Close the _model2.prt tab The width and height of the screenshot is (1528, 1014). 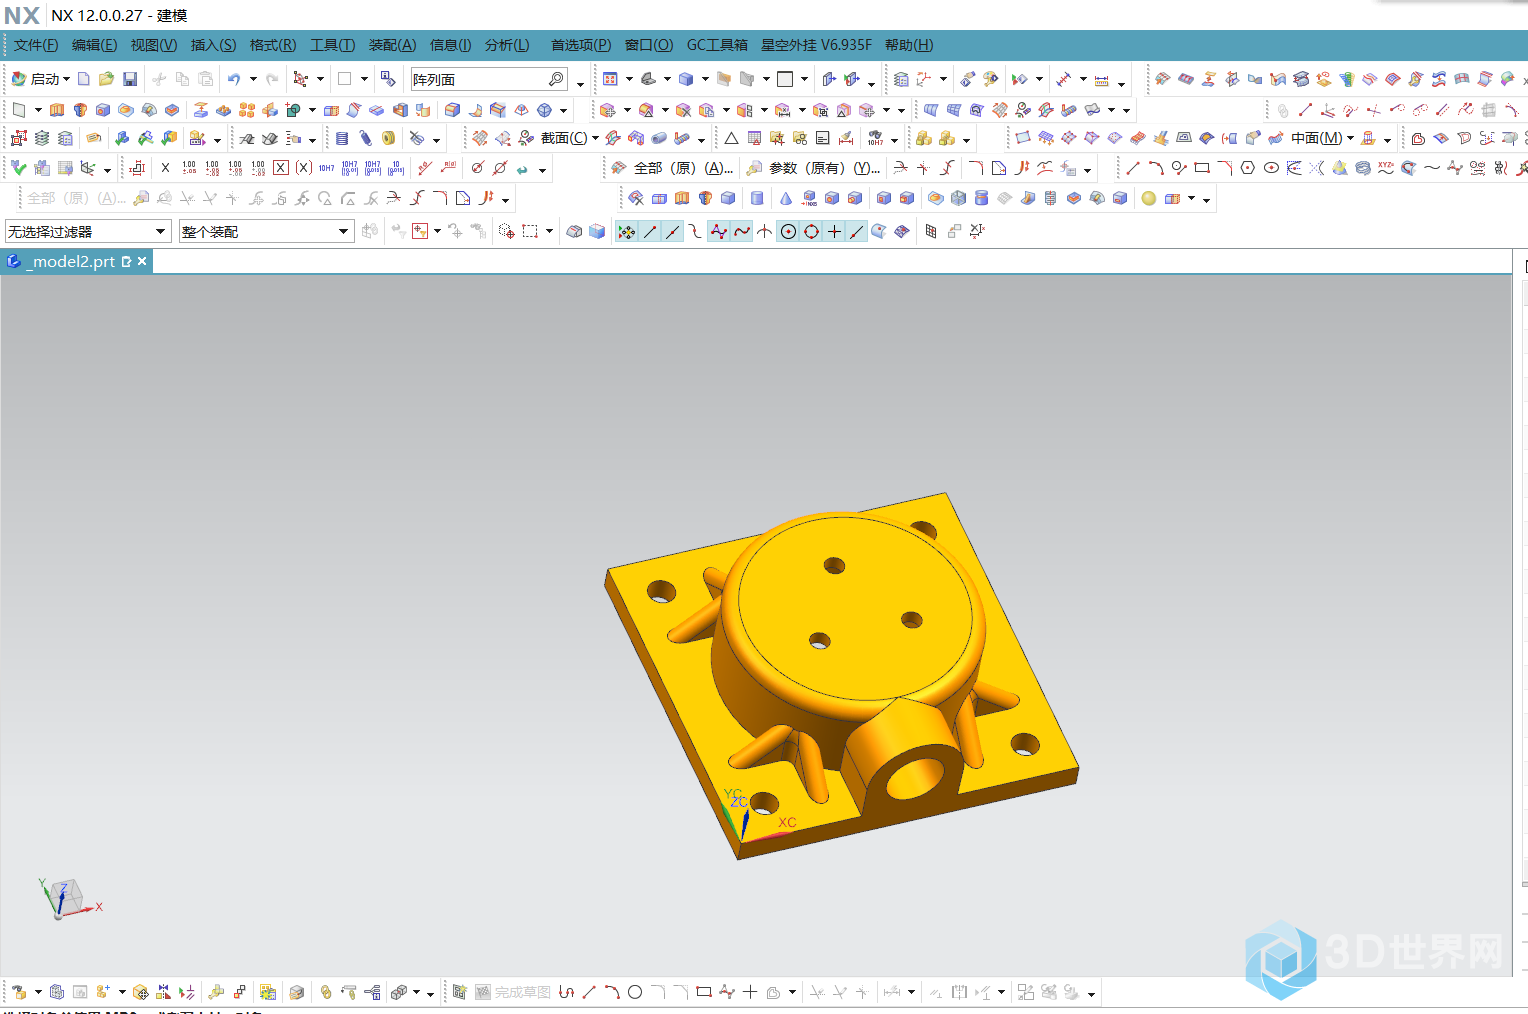[142, 261]
